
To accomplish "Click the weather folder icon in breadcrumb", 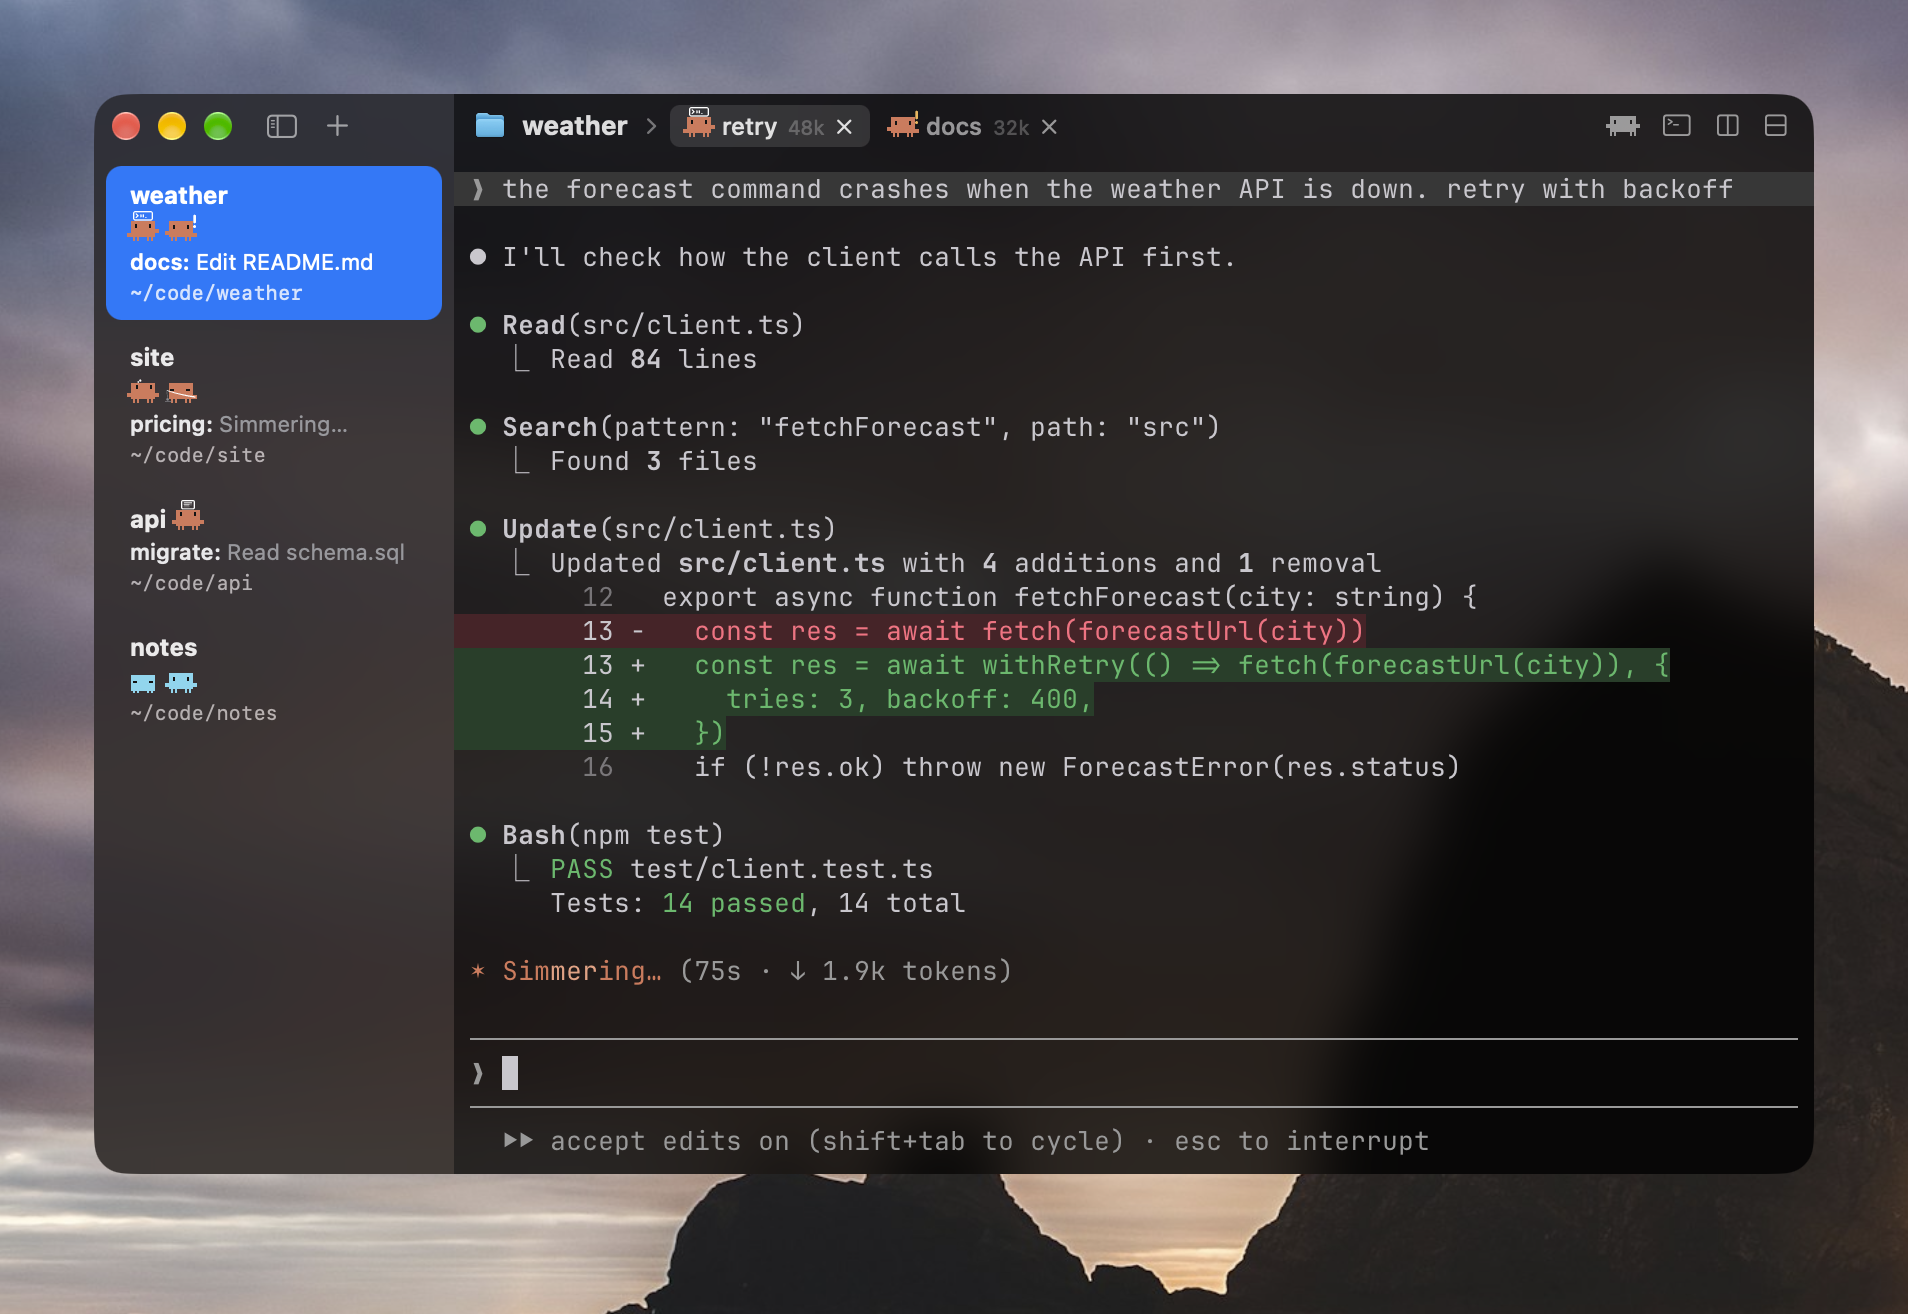I will [x=490, y=126].
